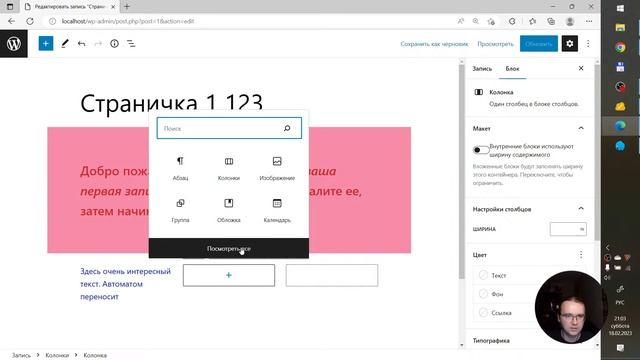
Task: Toggle settings gear sidebar button
Action: tap(570, 44)
